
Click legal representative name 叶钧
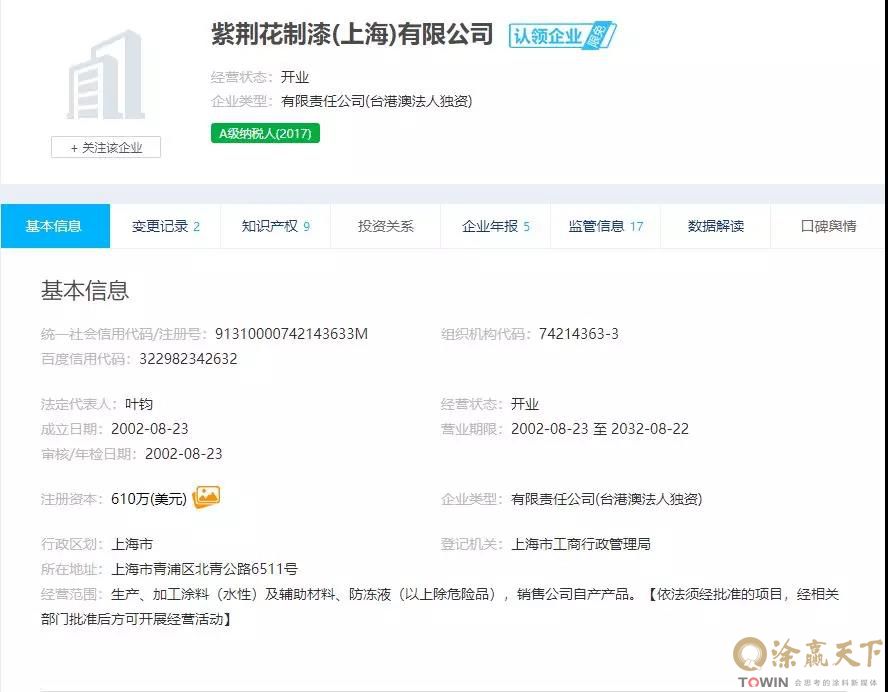pos(139,404)
